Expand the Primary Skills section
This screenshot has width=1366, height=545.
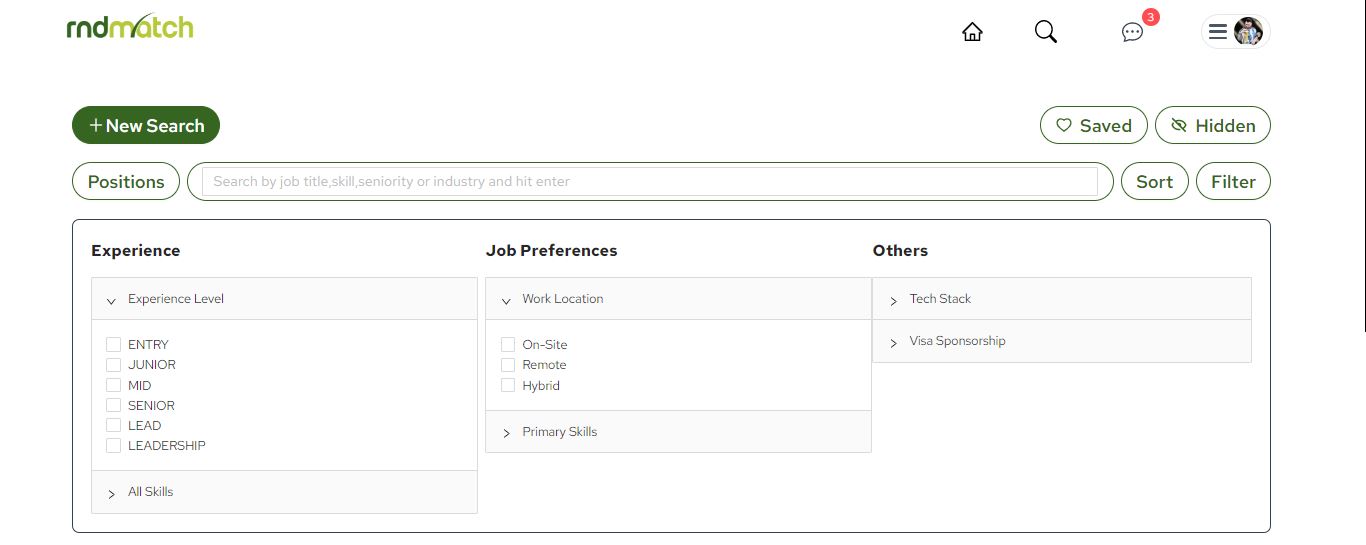click(x=678, y=432)
